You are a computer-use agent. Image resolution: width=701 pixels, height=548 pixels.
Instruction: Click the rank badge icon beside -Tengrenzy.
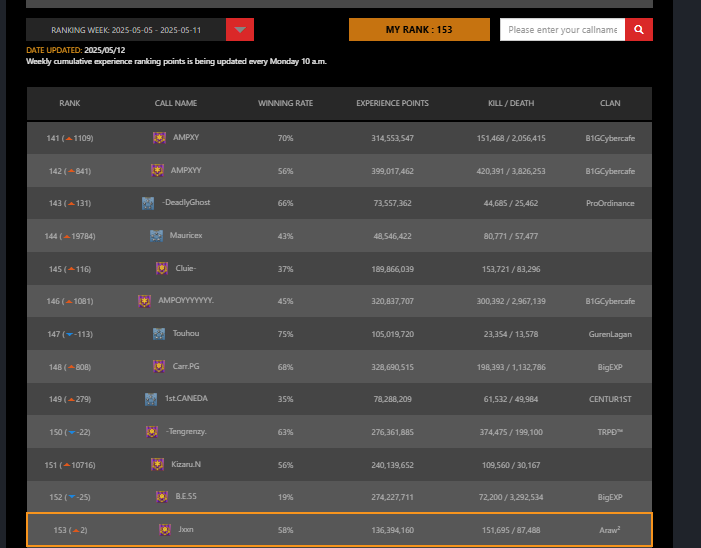pos(152,432)
